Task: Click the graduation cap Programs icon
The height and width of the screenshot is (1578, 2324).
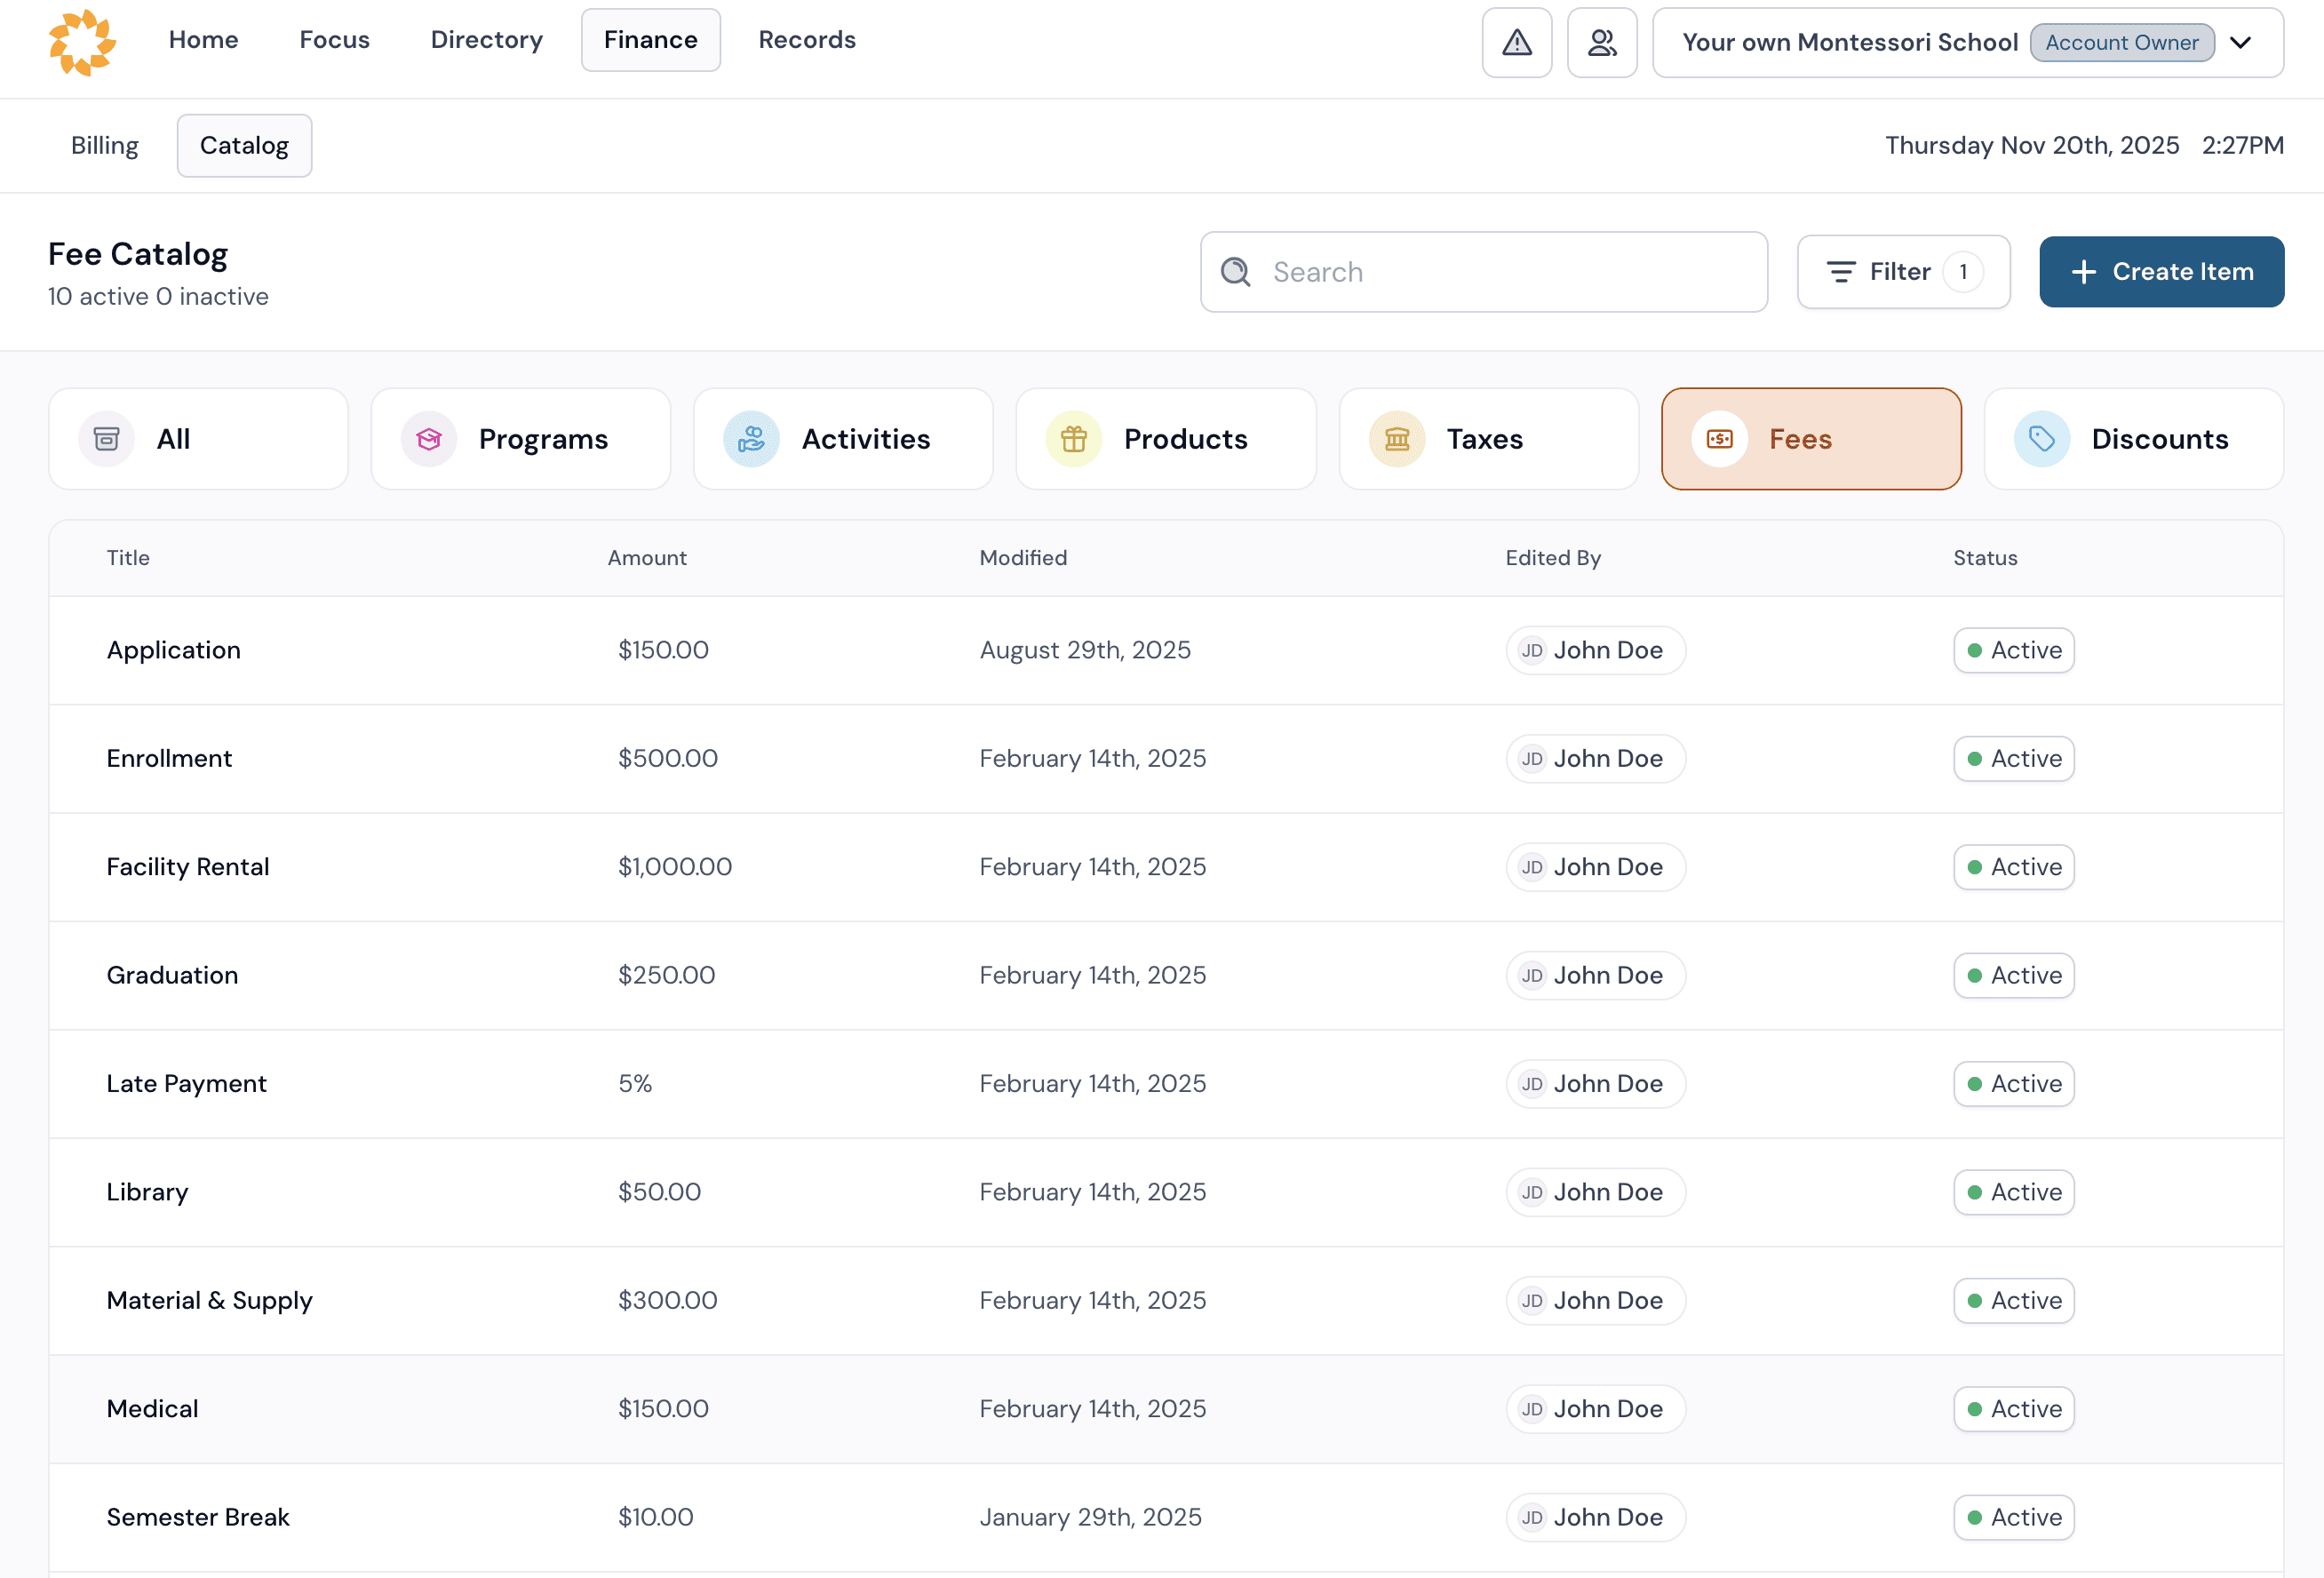Action: (429, 439)
